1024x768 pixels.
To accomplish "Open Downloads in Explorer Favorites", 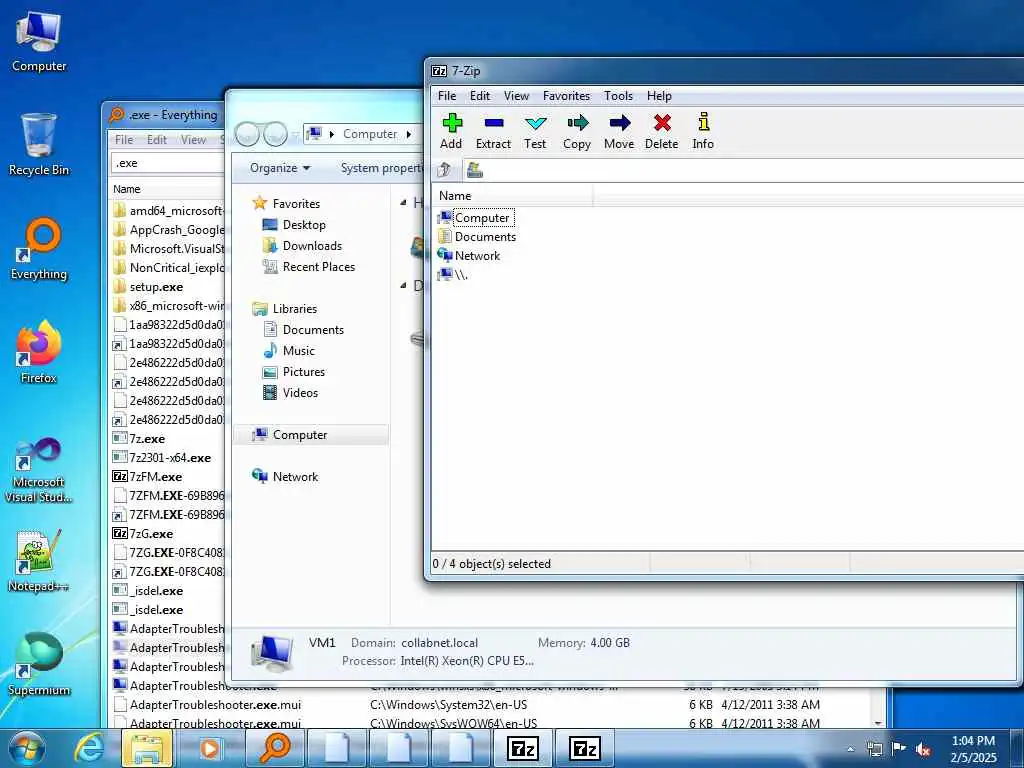I will [312, 246].
